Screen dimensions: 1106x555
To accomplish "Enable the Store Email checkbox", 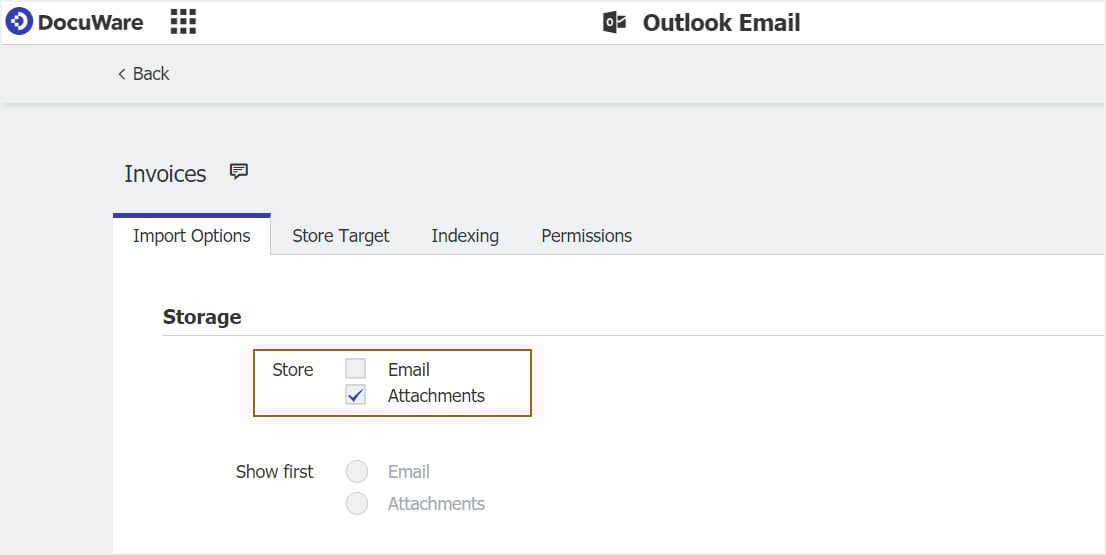I will point(356,369).
